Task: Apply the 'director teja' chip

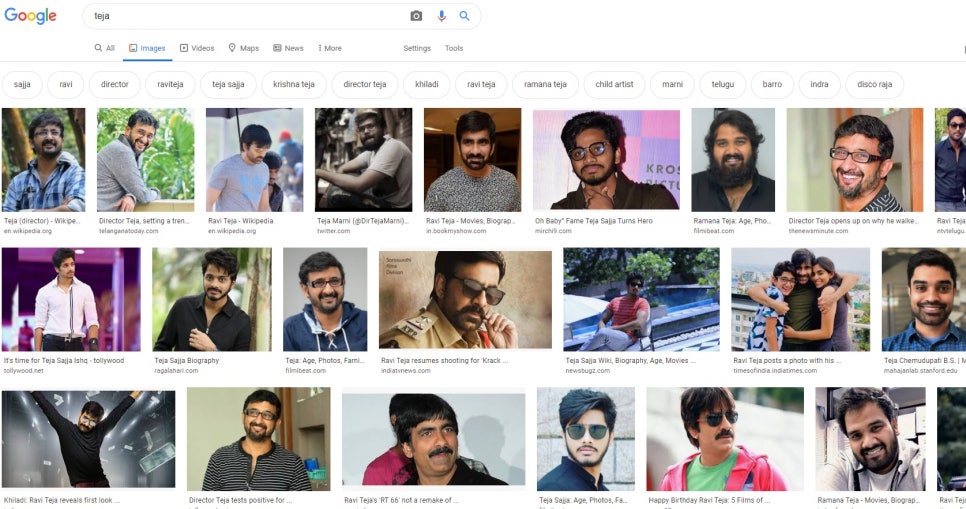Action: 365,84
